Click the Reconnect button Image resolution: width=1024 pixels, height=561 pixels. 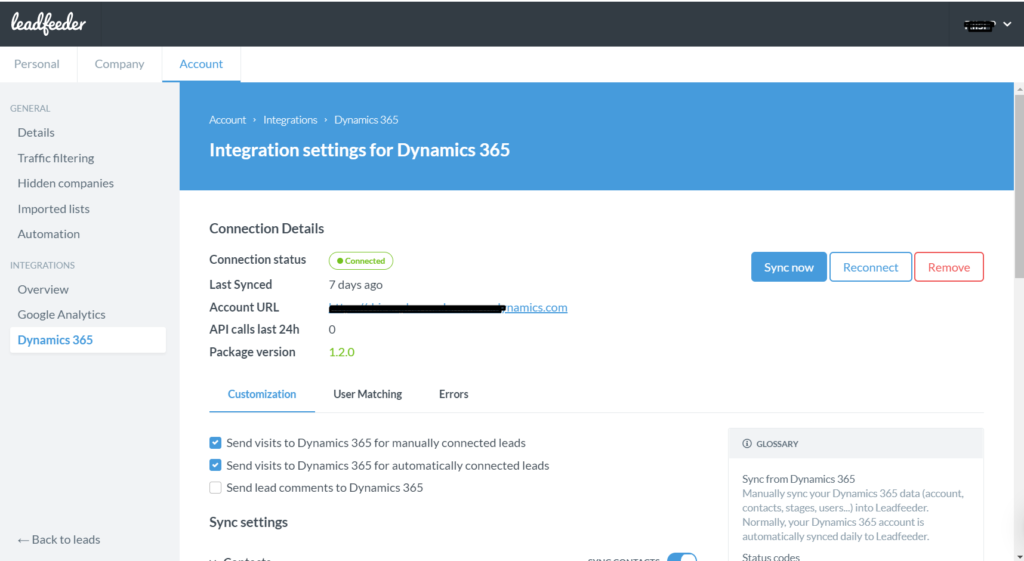click(870, 267)
